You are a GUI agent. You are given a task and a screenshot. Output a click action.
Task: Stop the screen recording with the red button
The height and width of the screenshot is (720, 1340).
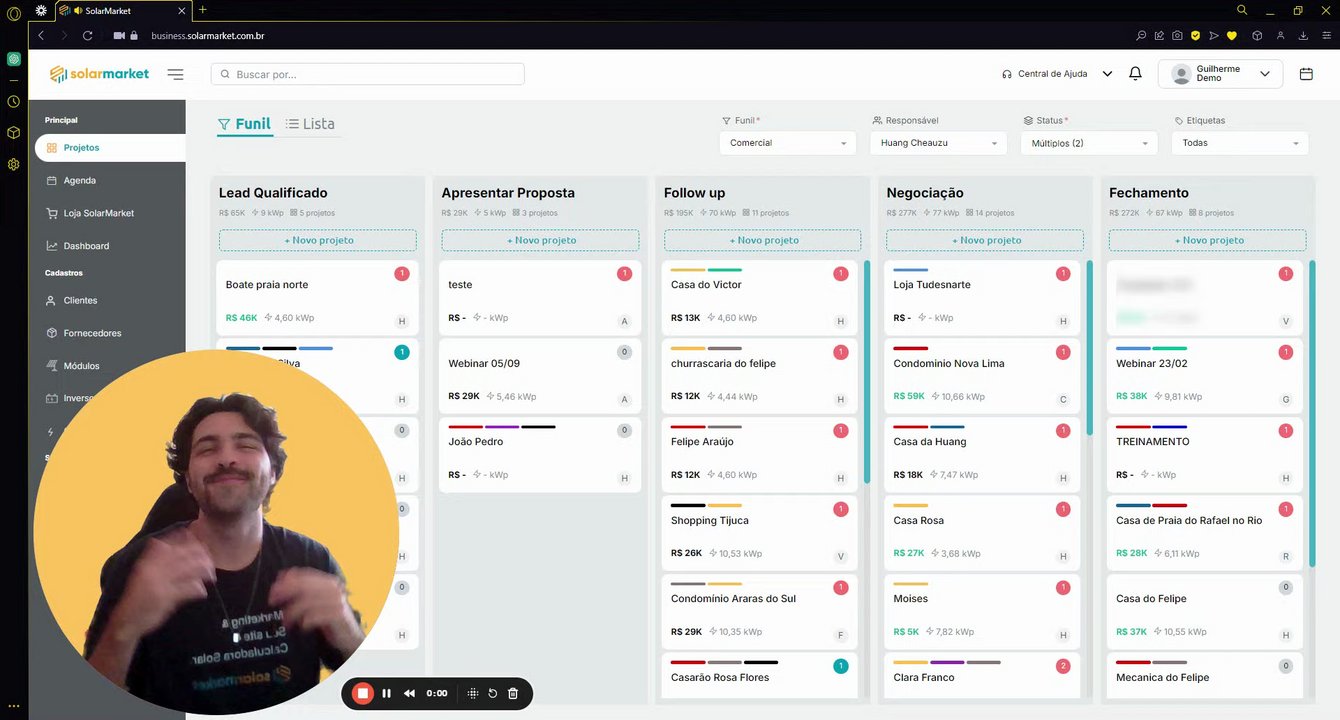coord(363,693)
